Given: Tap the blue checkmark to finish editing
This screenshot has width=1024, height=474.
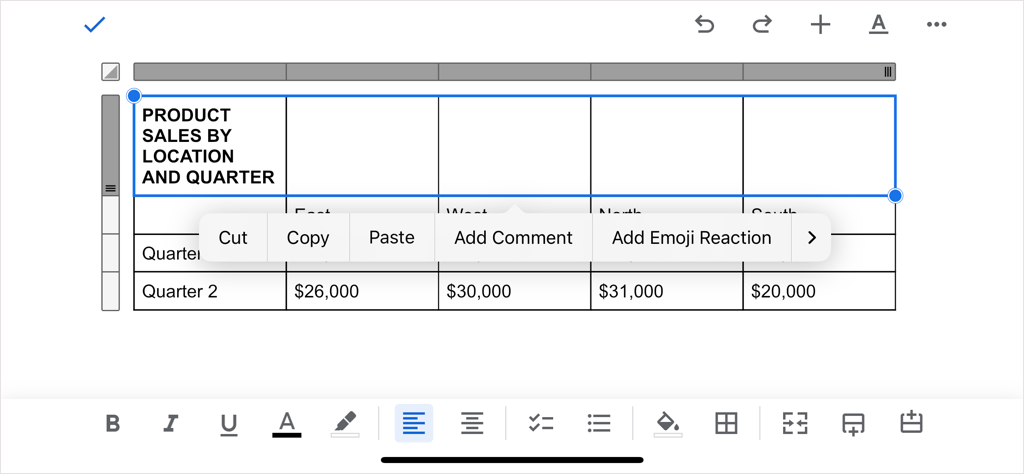Looking at the screenshot, I should (95, 25).
